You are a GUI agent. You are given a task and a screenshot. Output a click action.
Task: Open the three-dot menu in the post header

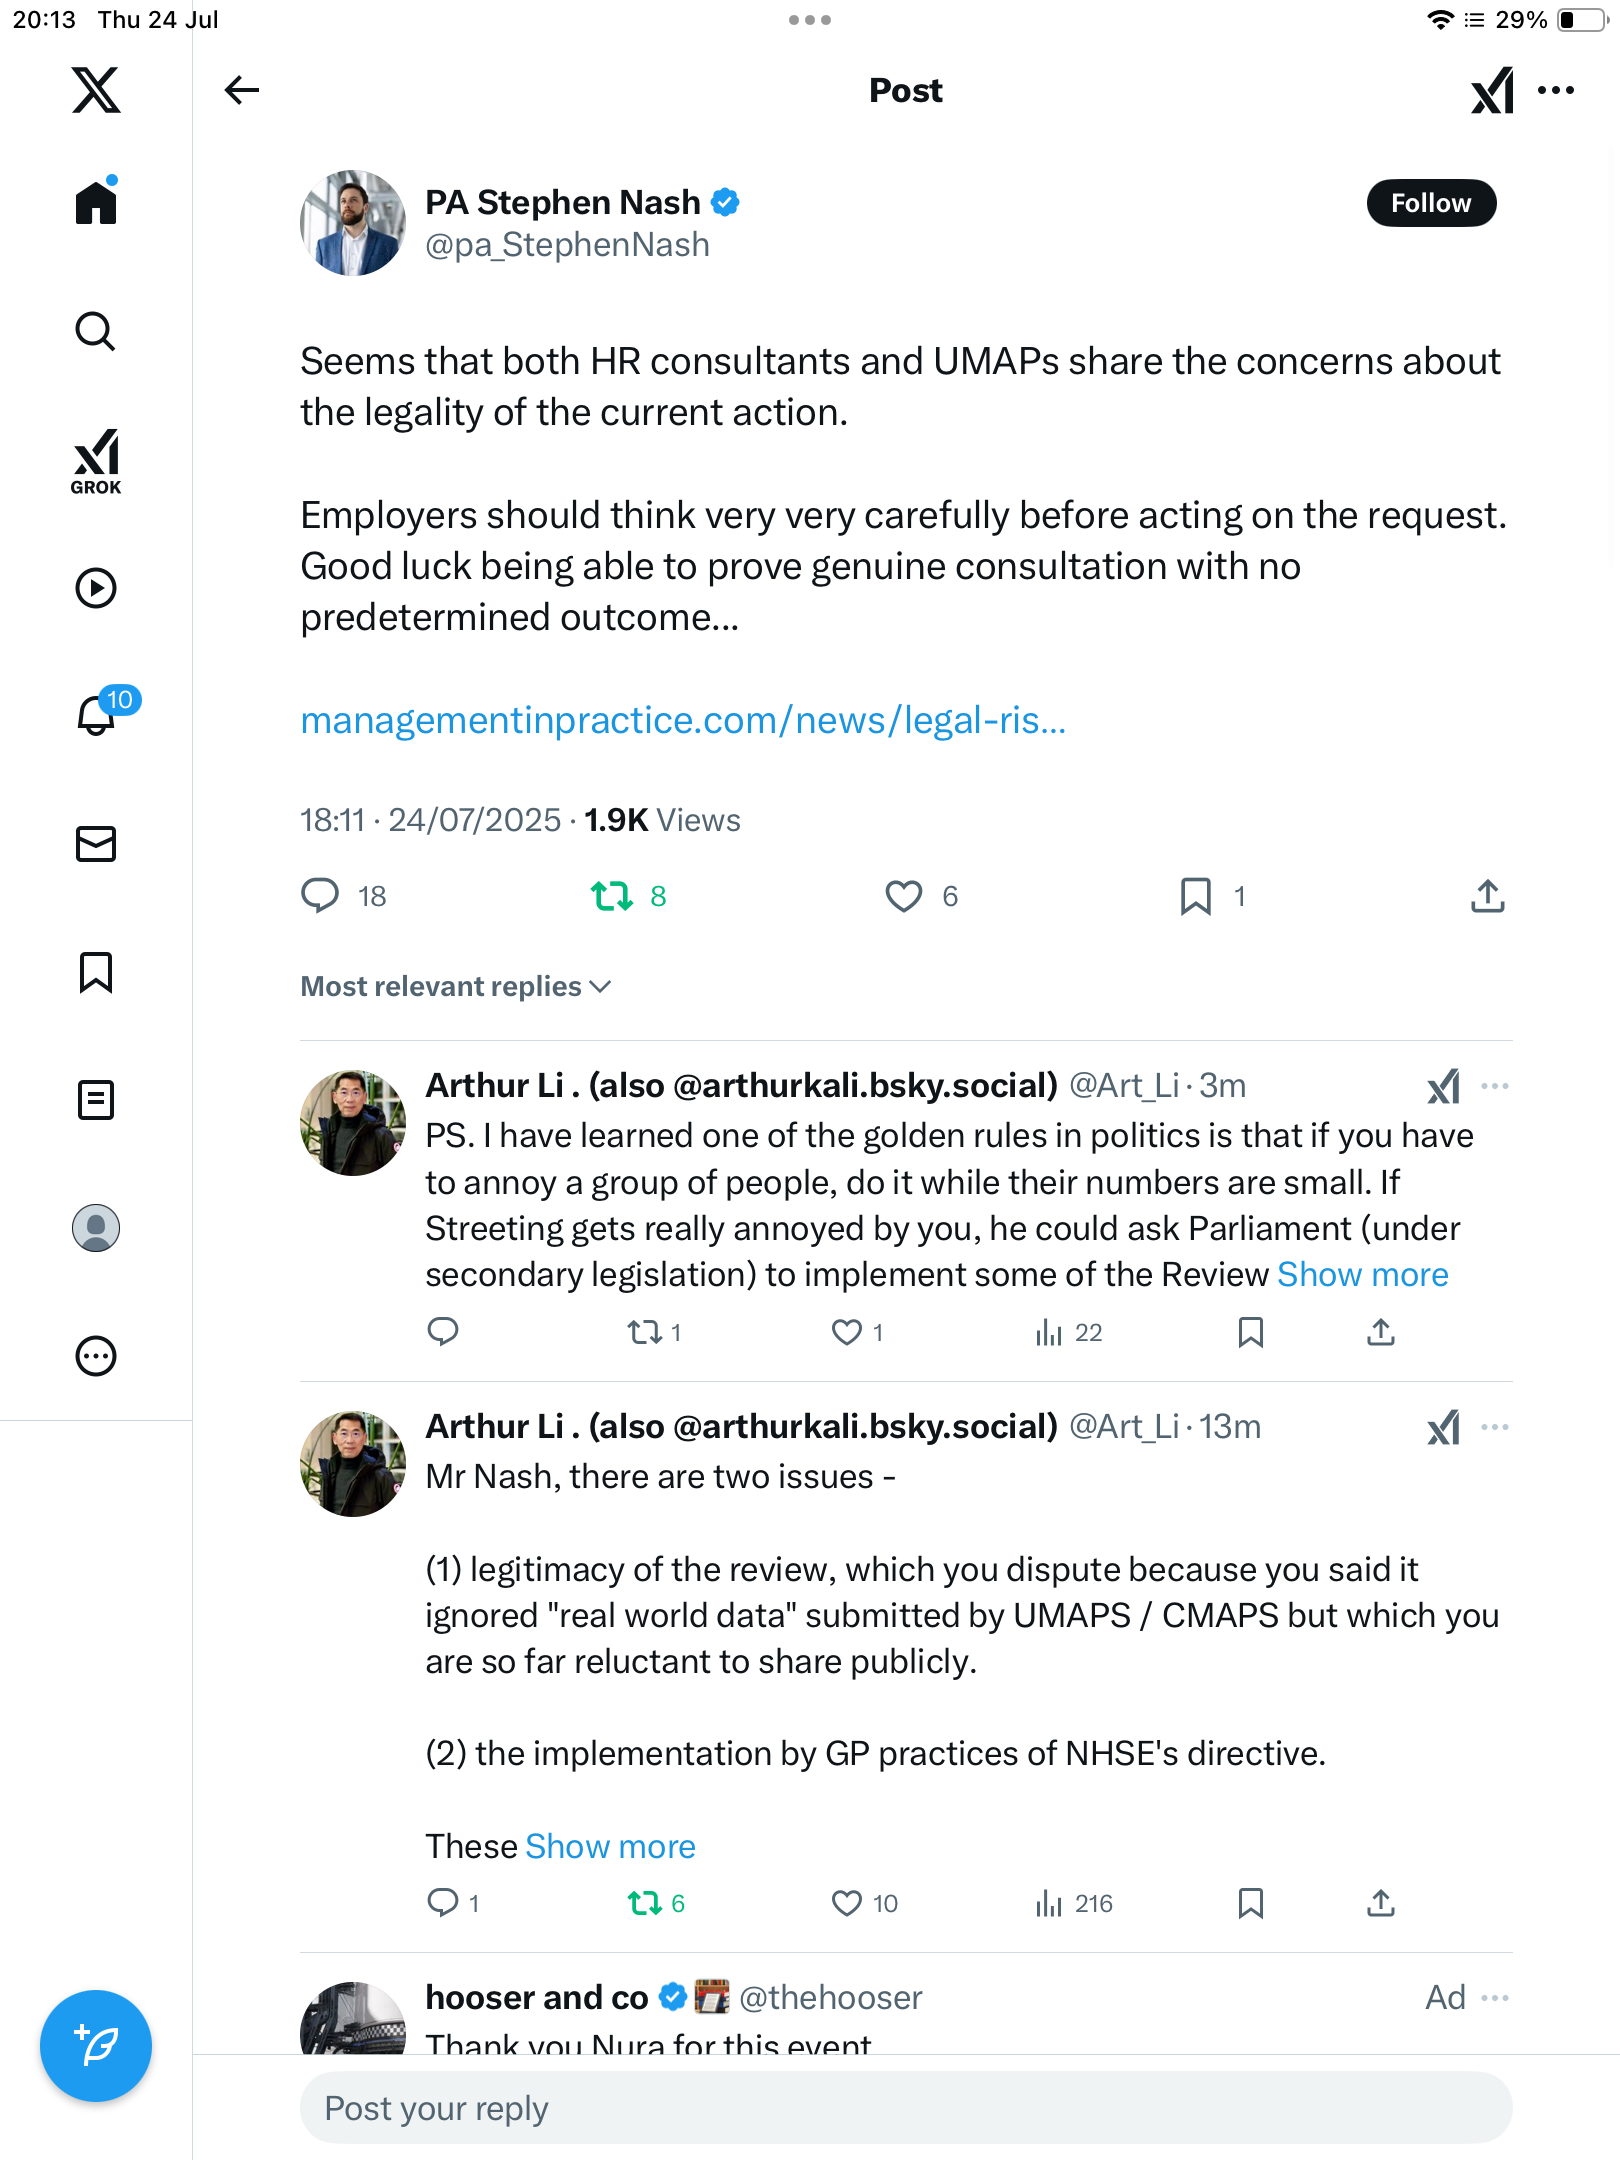1556,90
